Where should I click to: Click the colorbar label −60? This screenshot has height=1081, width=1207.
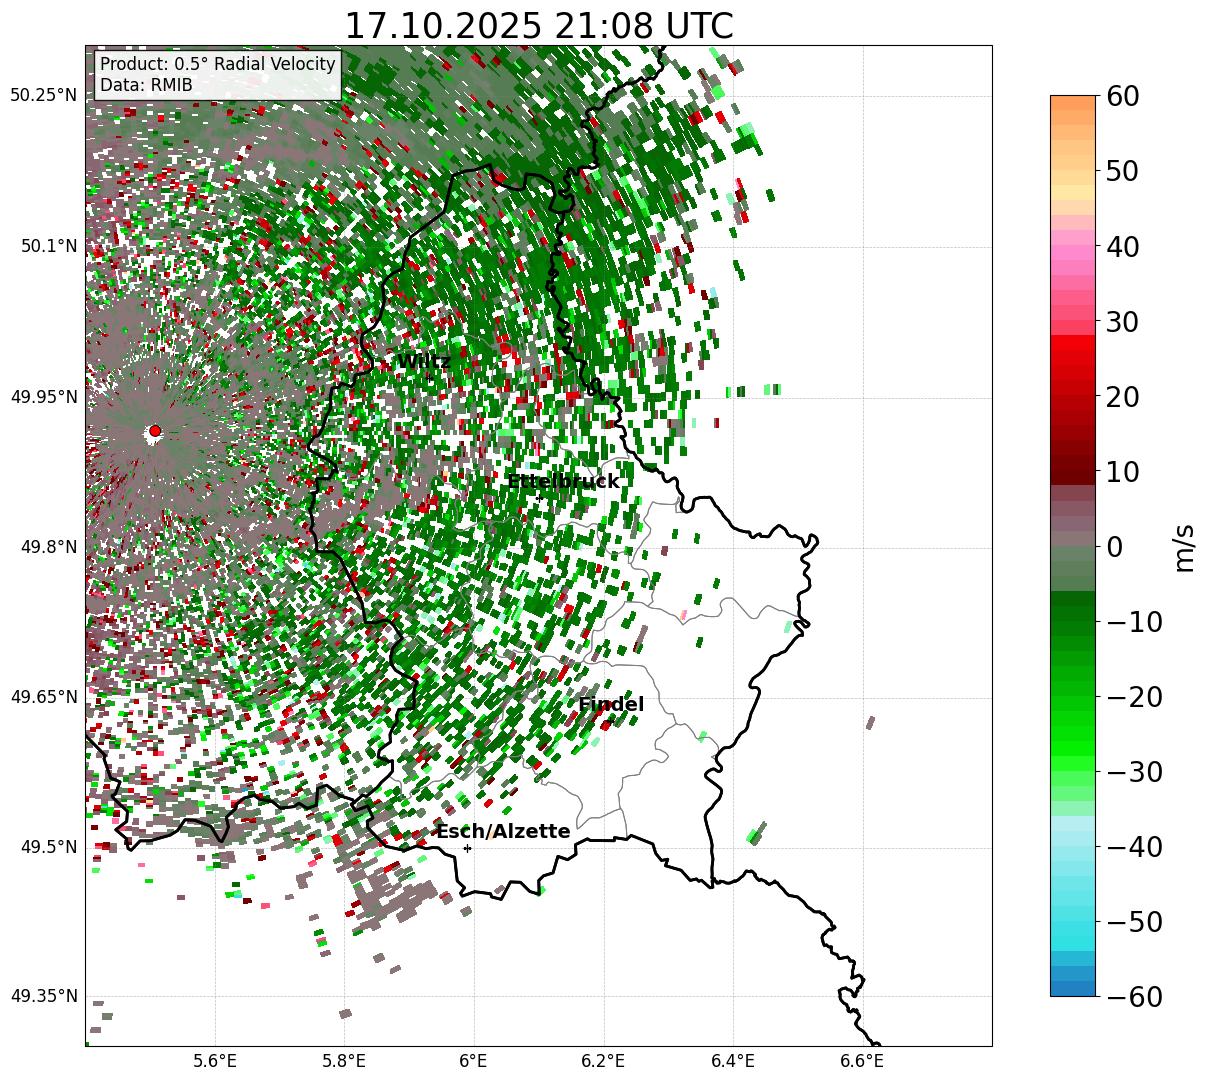pos(1134,997)
